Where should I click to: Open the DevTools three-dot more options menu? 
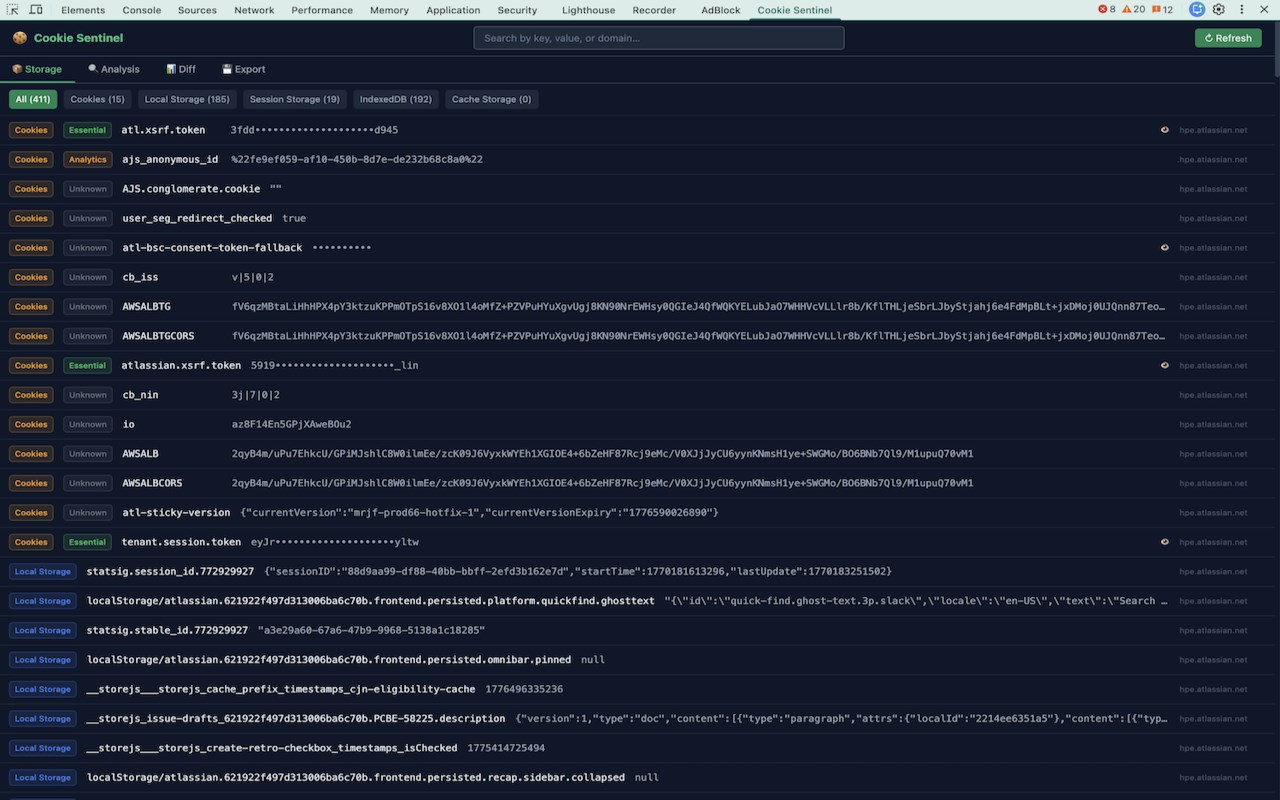(x=1241, y=10)
